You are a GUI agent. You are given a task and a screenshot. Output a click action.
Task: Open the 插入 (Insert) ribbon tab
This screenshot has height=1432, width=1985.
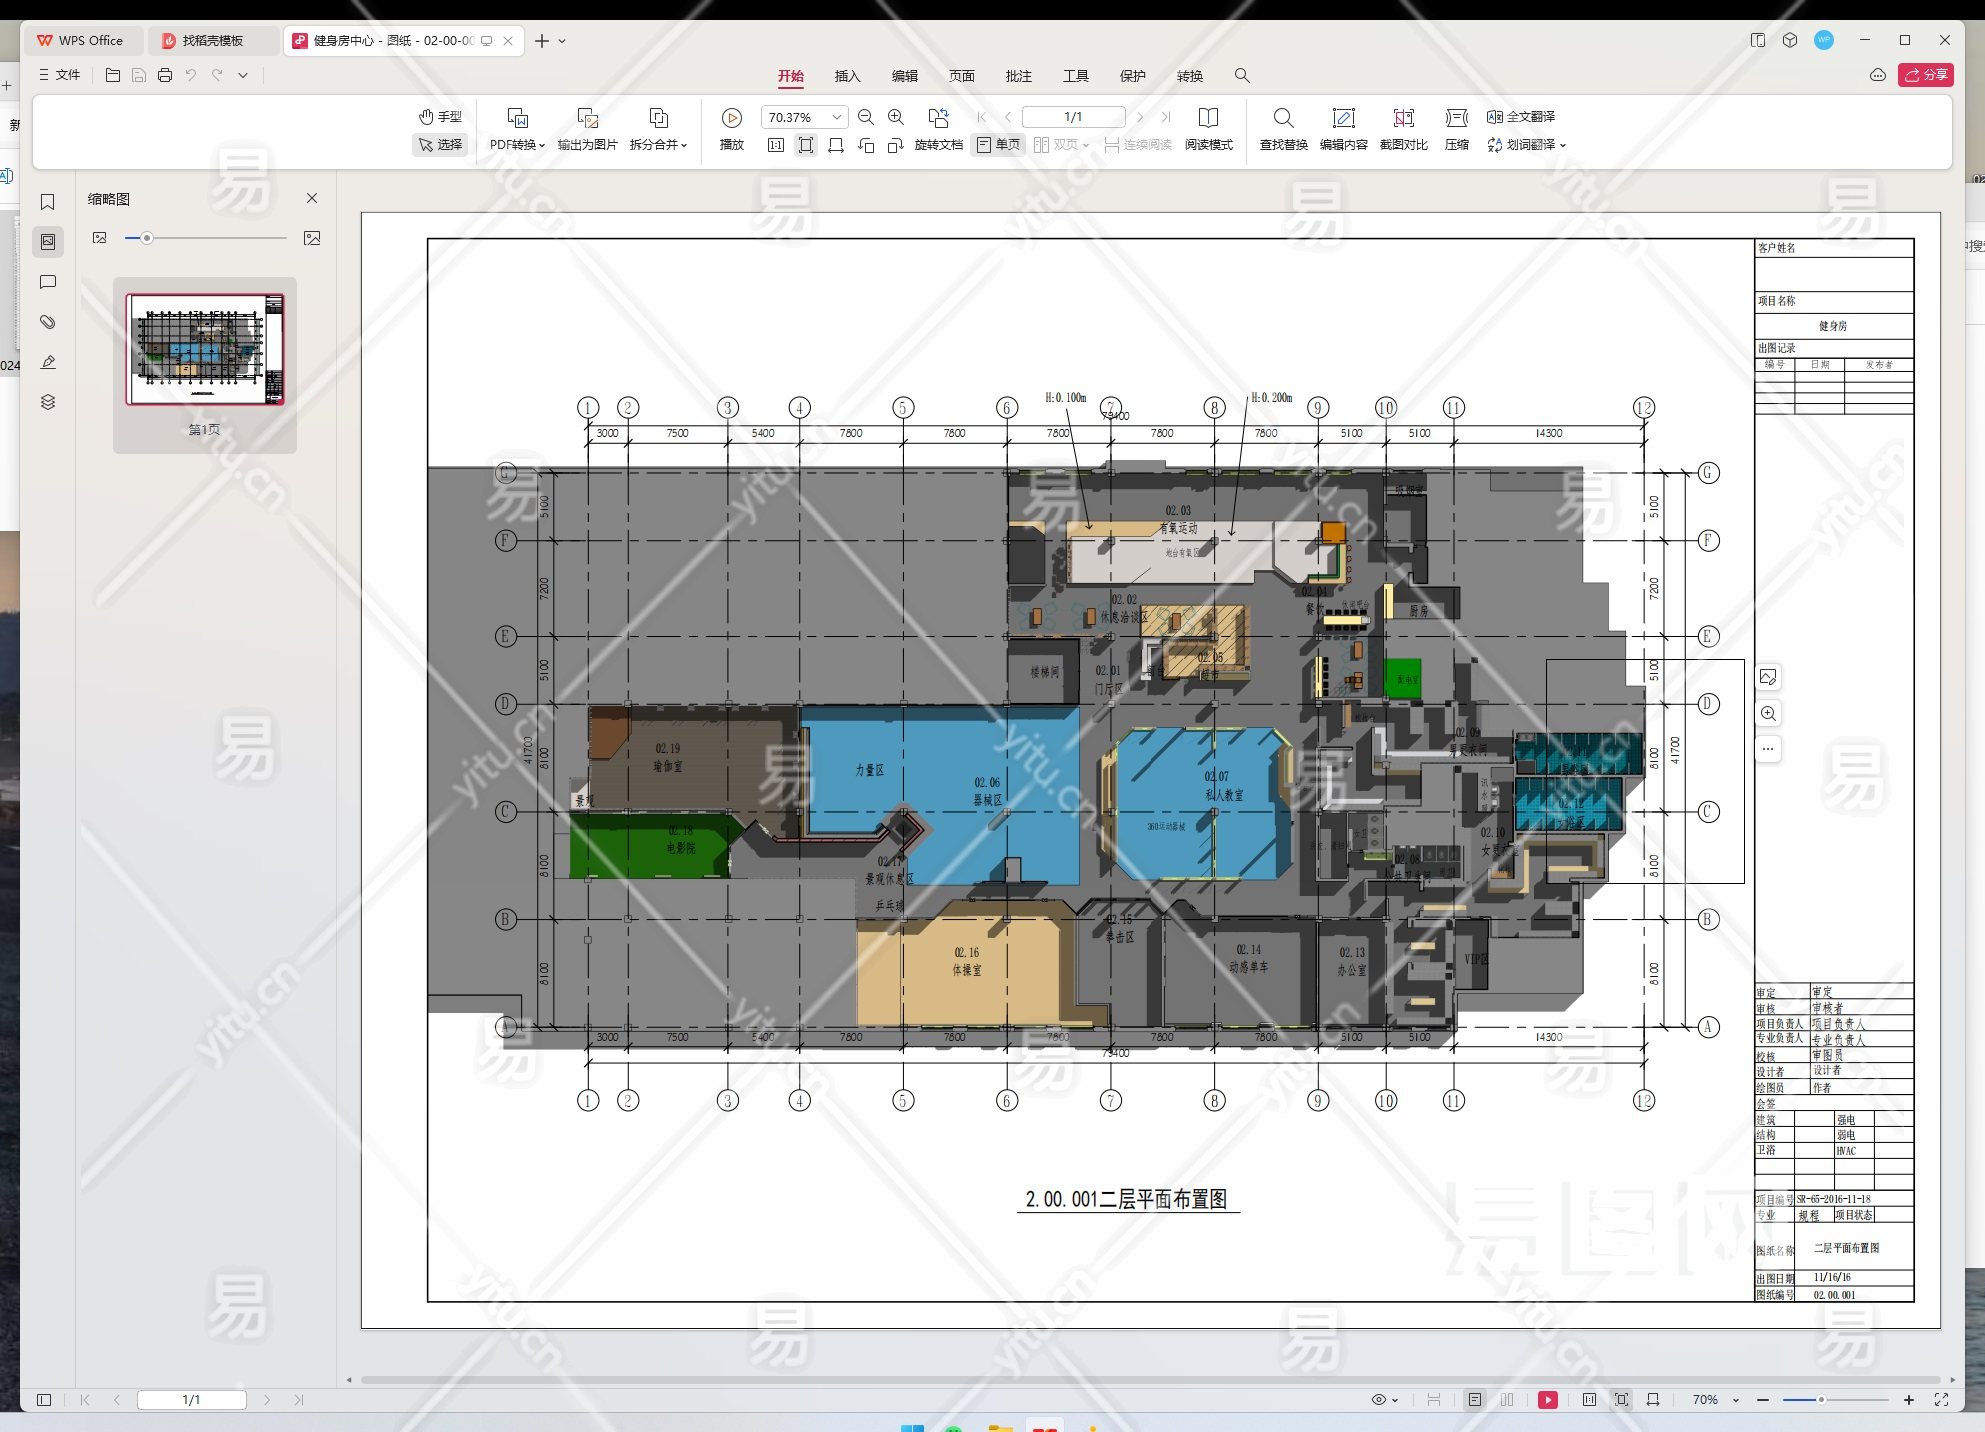[847, 76]
